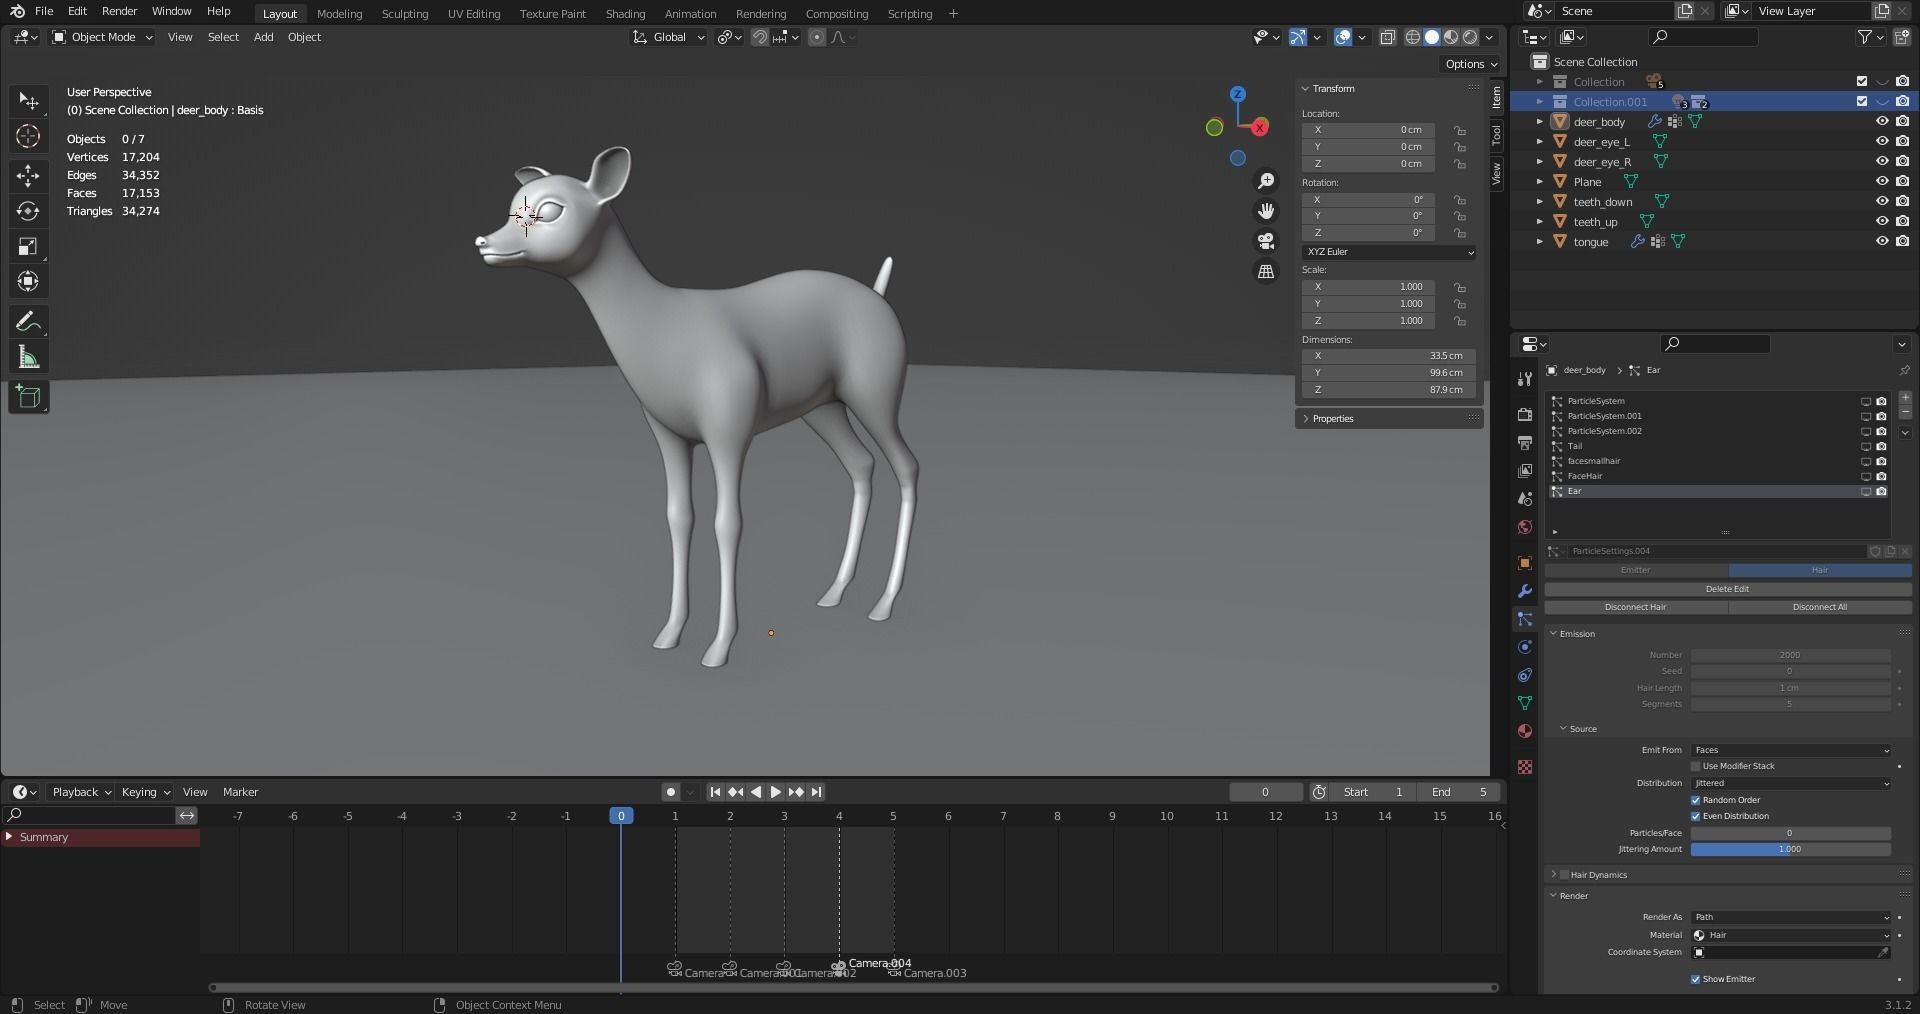Toggle tongue object visibility eye
This screenshot has height=1014, width=1920.
coord(1882,241)
